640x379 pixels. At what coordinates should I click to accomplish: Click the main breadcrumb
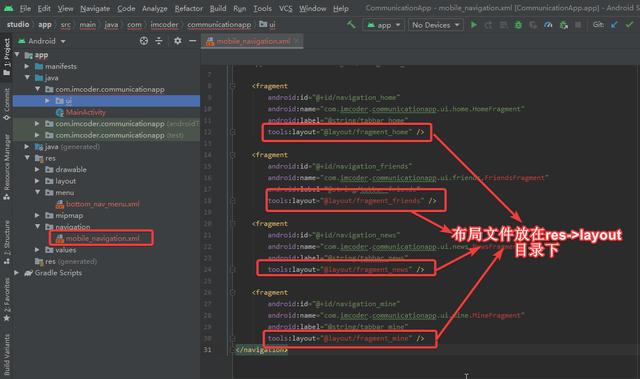[87, 24]
